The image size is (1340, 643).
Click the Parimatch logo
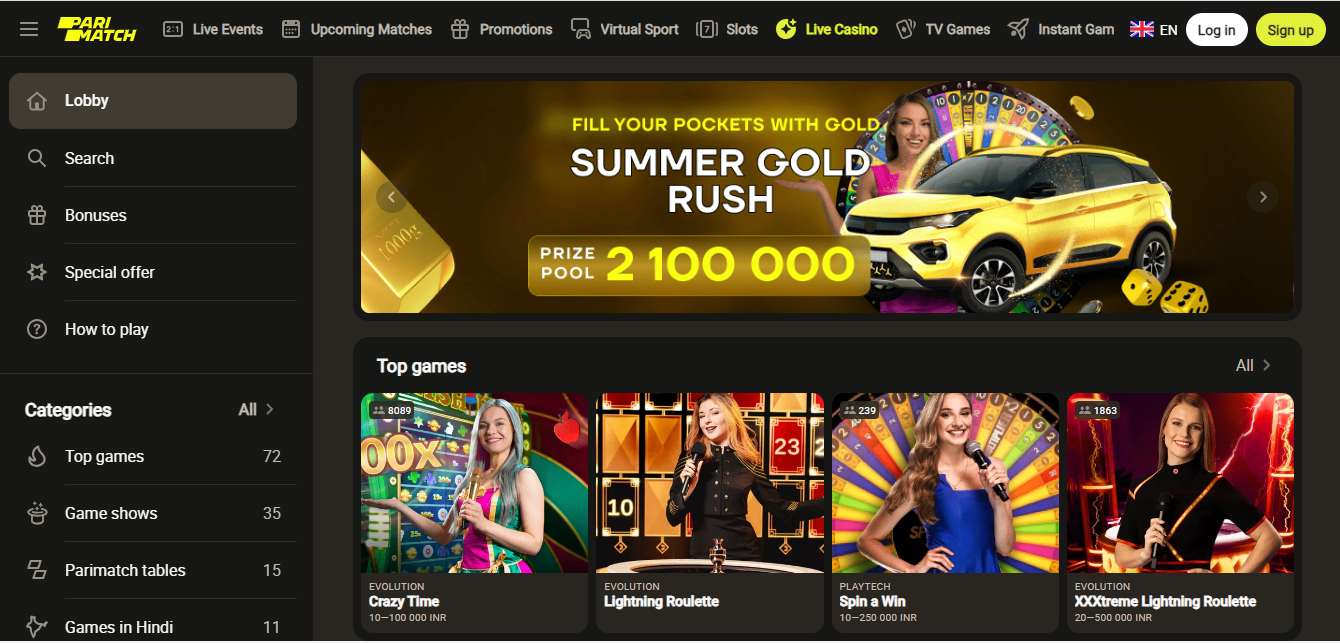(x=97, y=29)
